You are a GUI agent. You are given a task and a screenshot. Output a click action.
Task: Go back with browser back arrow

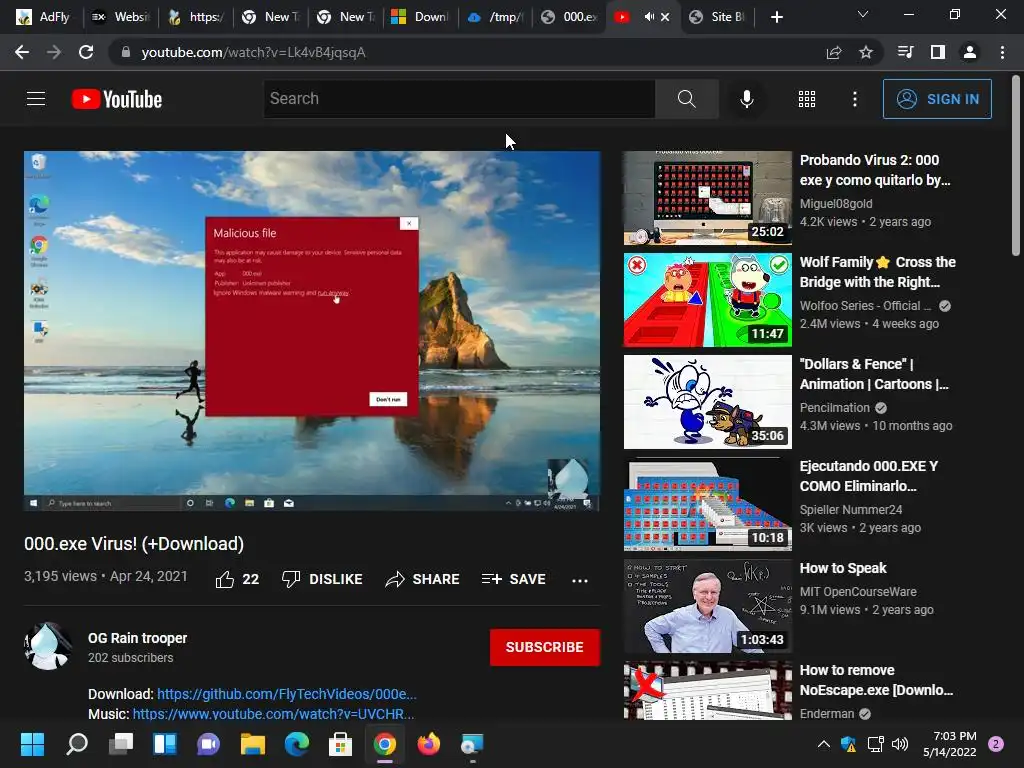[22, 52]
